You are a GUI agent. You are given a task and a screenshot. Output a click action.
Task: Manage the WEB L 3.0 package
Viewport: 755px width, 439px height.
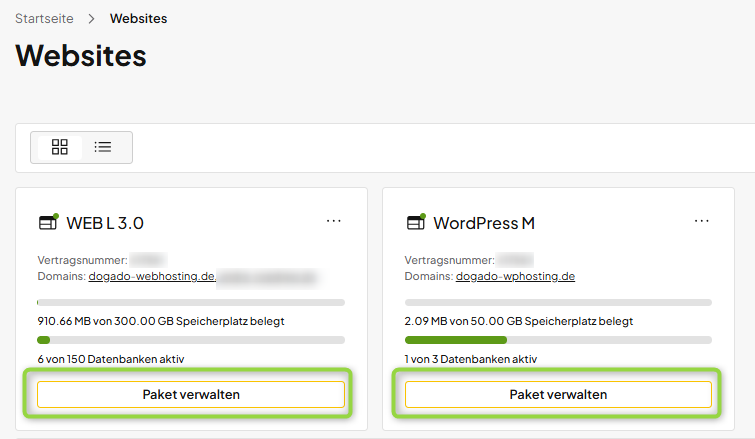[x=191, y=395]
